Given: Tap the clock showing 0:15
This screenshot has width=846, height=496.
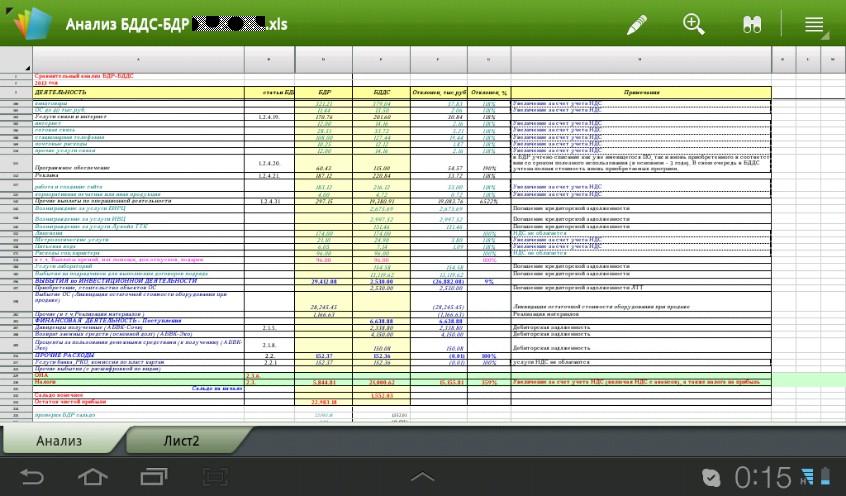Looking at the screenshot, I should (x=762, y=478).
